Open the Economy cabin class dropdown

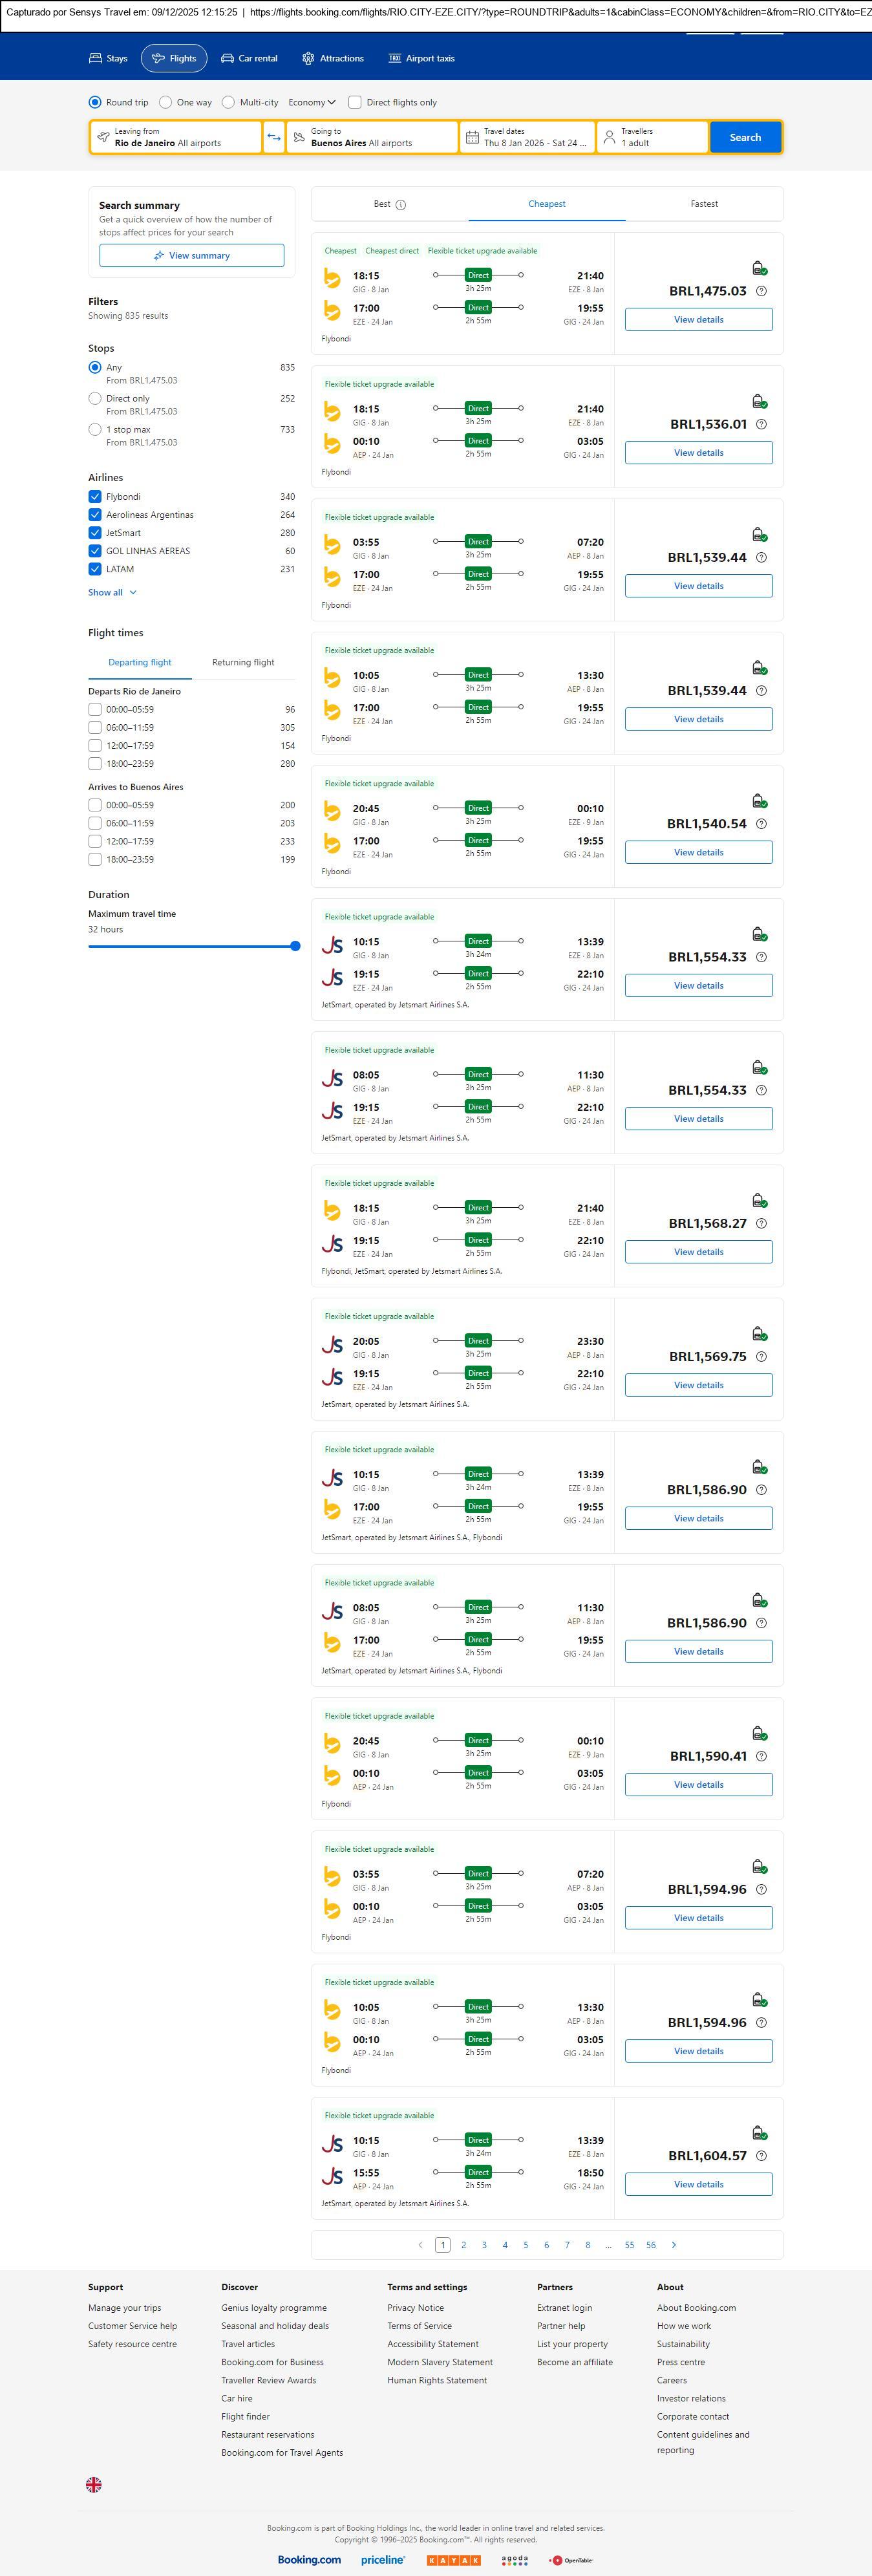coord(311,102)
